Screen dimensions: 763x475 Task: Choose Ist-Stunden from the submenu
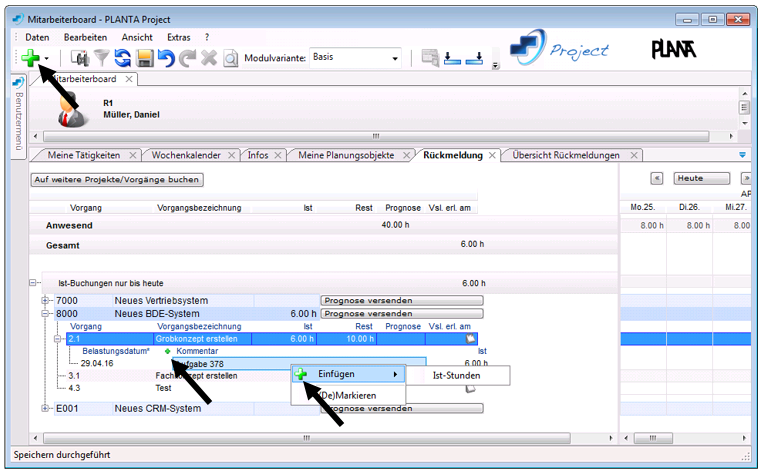tap(456, 375)
